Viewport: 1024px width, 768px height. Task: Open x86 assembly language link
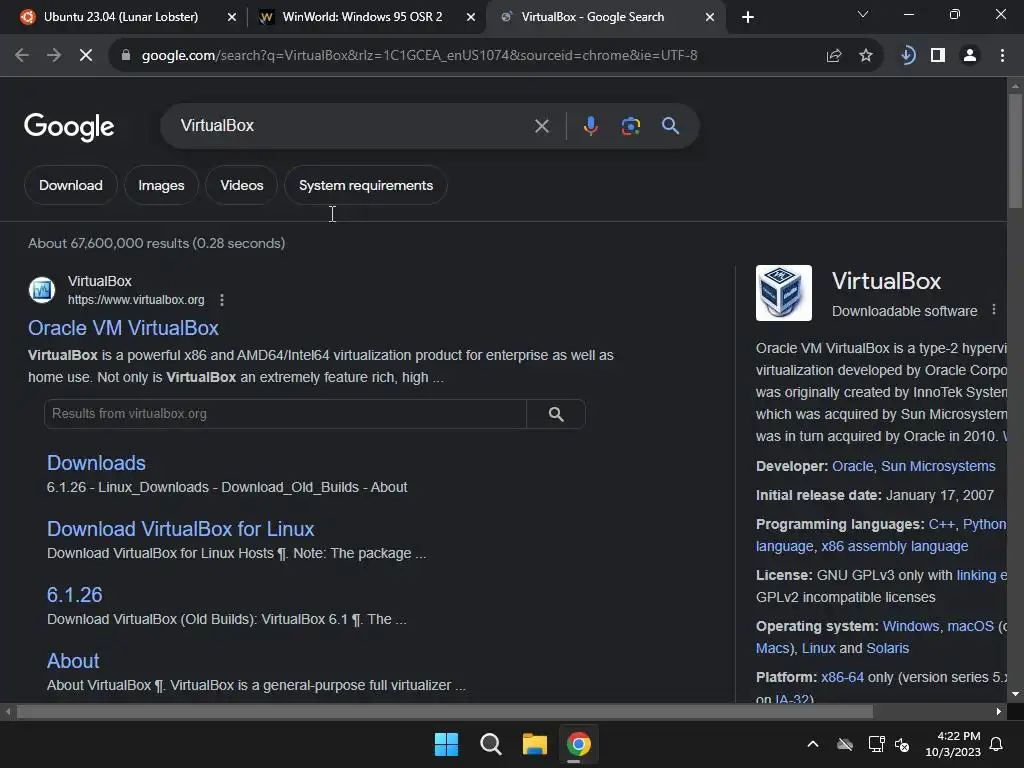pyautogui.click(x=895, y=547)
